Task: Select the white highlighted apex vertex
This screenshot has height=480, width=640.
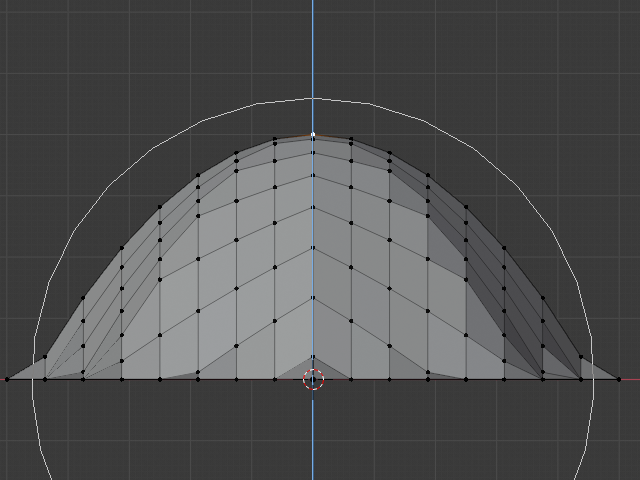Action: [x=313, y=134]
